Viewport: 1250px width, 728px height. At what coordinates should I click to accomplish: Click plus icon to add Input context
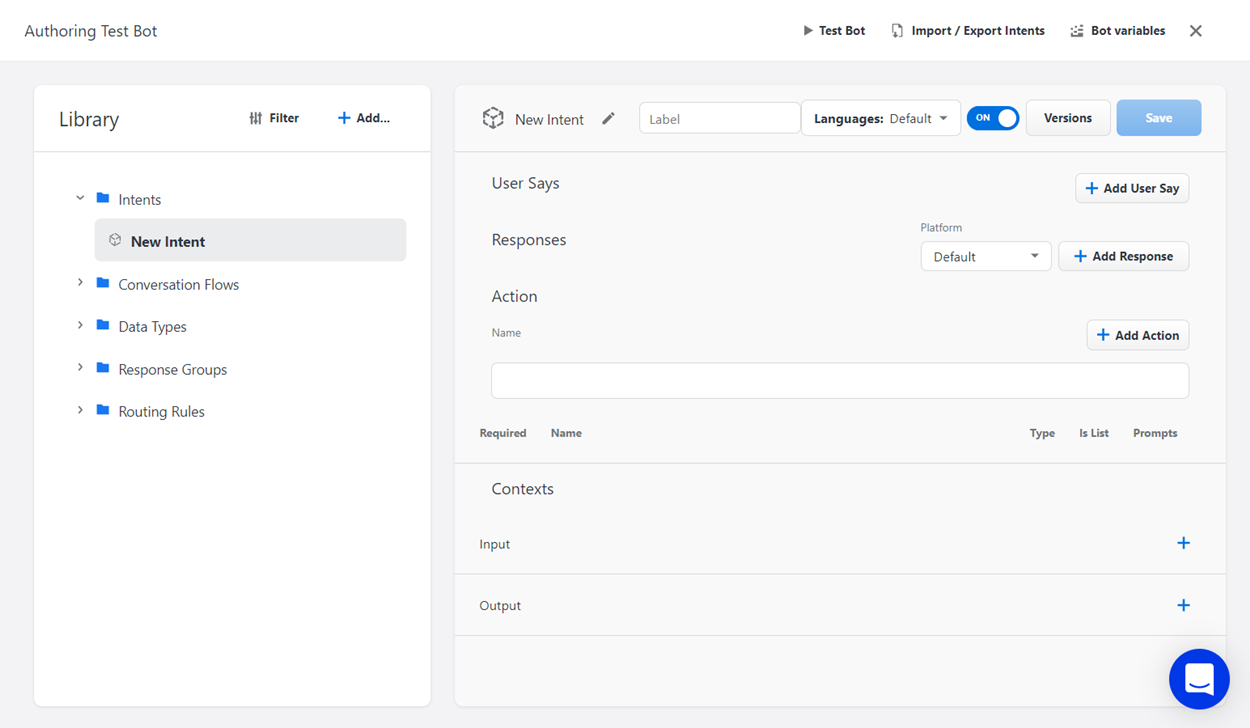[x=1183, y=543]
